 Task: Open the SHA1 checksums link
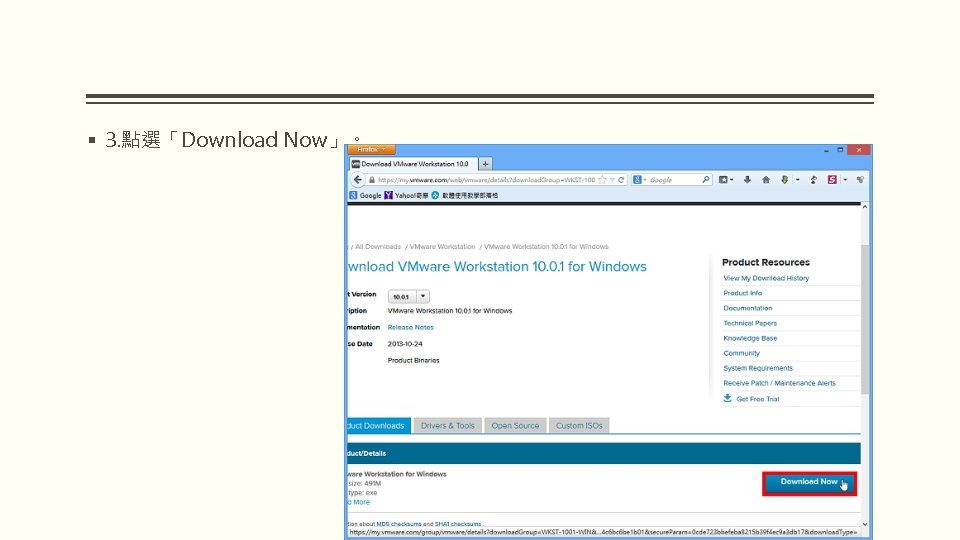click(x=458, y=524)
